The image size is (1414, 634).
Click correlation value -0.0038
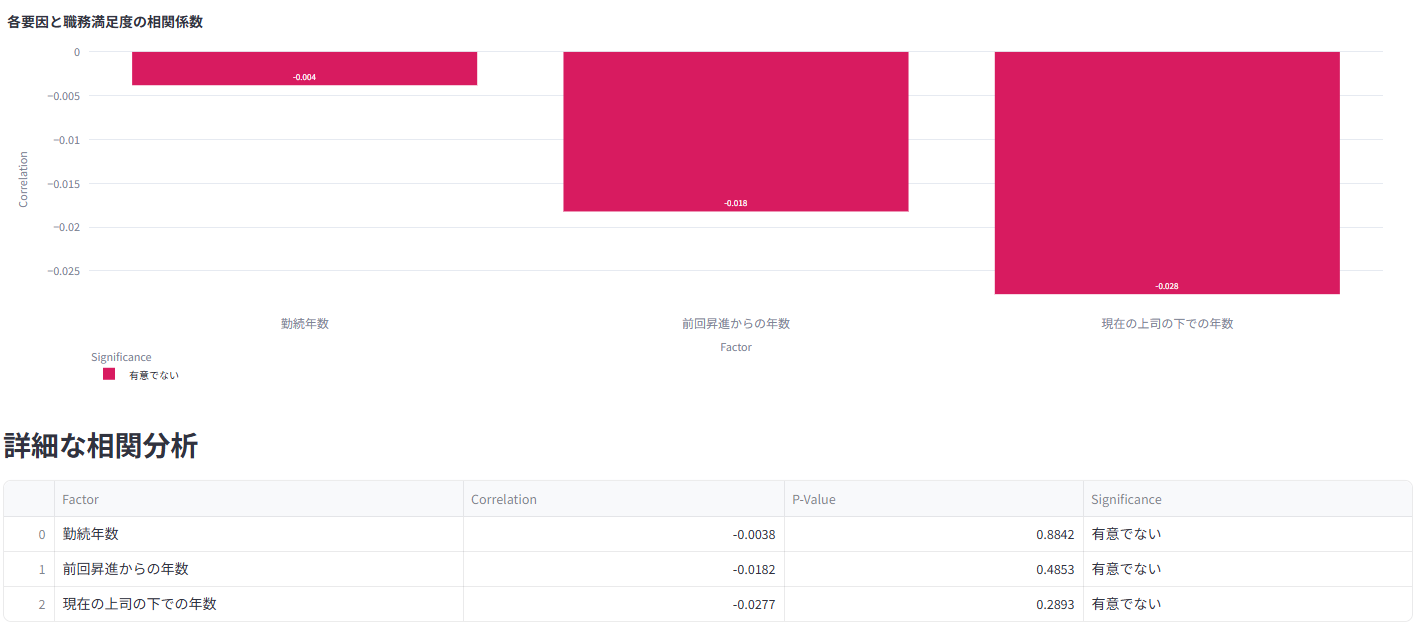pyautogui.click(x=623, y=534)
